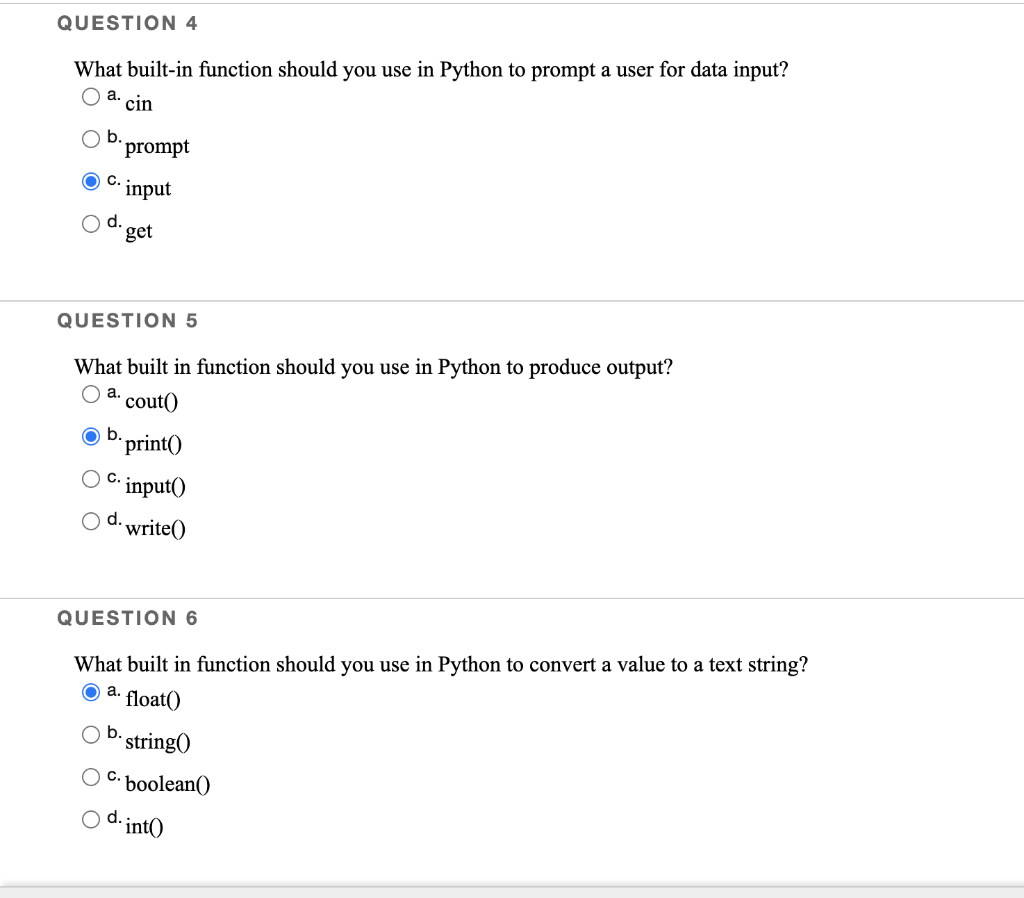Select answer 'cout()' for Question 5
Viewport: 1024px width, 898px height.
[91, 393]
